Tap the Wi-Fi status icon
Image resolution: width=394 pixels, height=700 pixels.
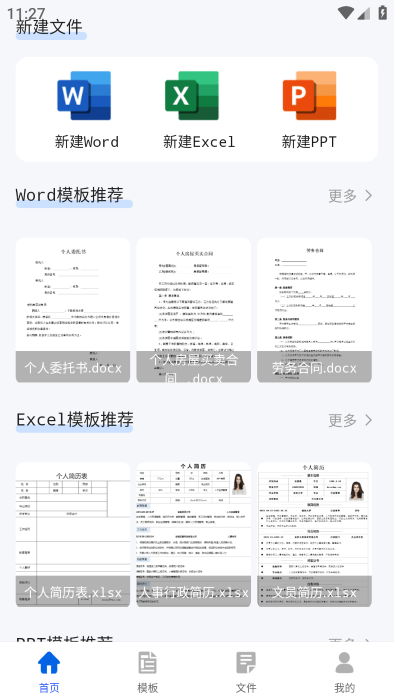[346, 12]
